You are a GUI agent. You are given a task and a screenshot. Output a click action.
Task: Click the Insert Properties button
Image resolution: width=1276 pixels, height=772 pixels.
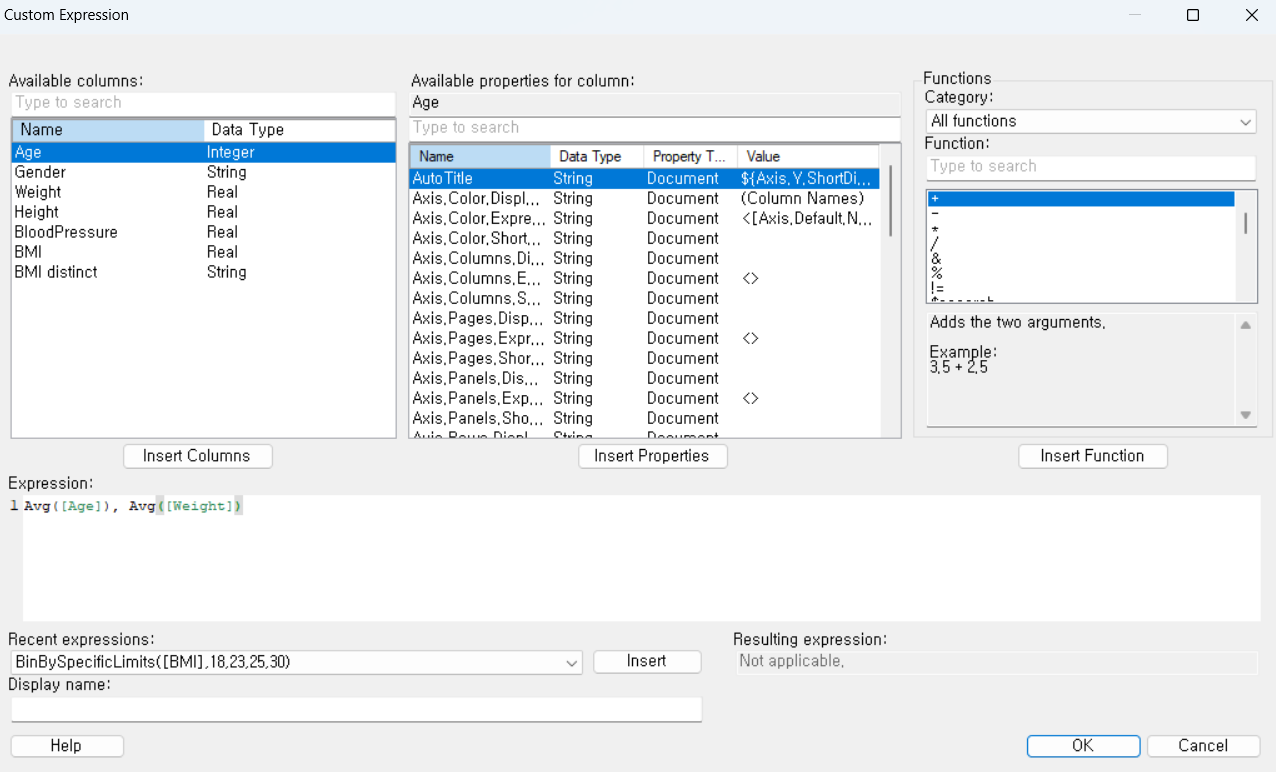click(x=652, y=456)
